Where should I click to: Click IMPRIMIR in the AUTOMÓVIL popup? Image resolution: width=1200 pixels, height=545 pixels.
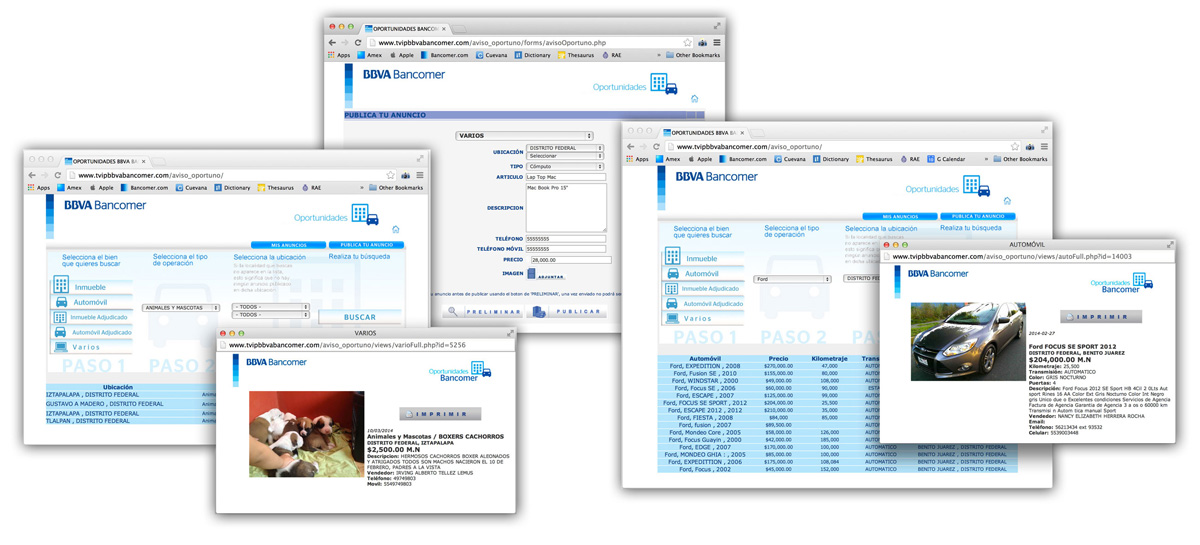tap(1101, 317)
